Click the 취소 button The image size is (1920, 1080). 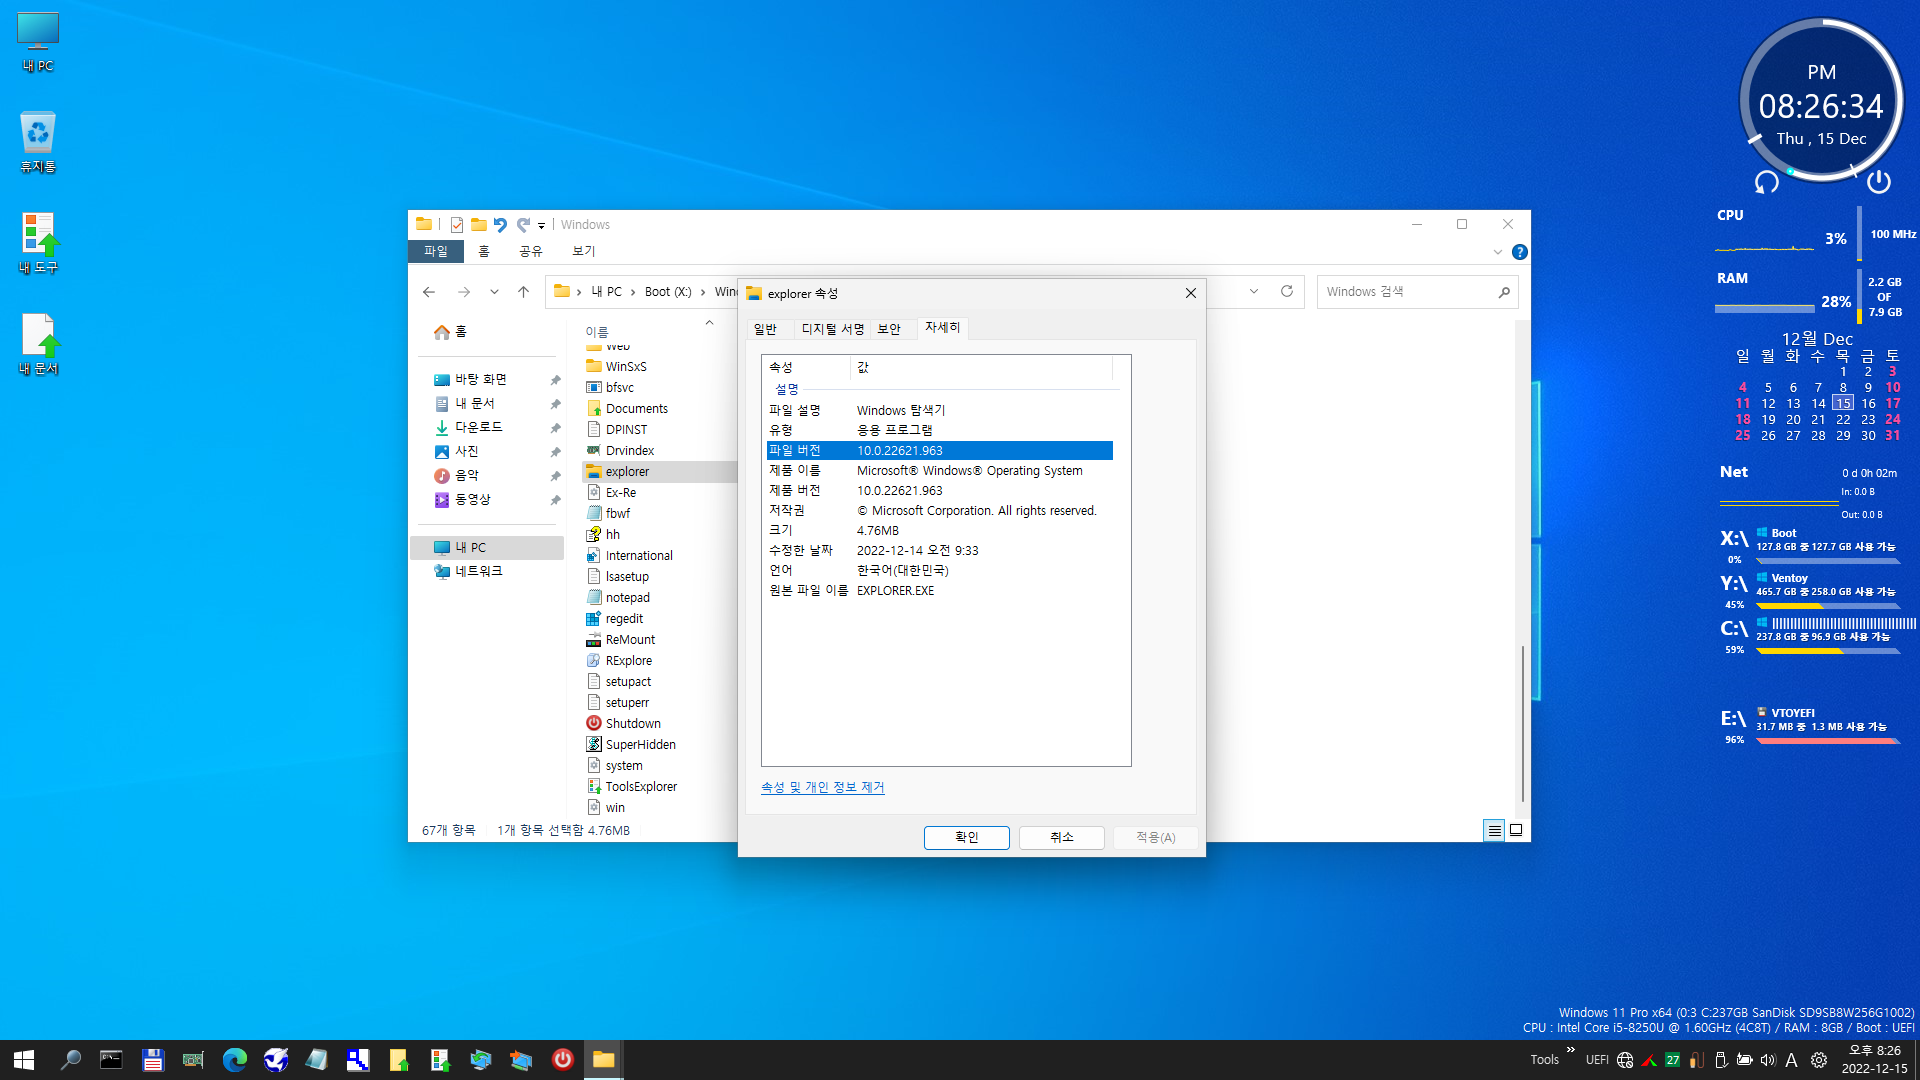[x=1061, y=837]
